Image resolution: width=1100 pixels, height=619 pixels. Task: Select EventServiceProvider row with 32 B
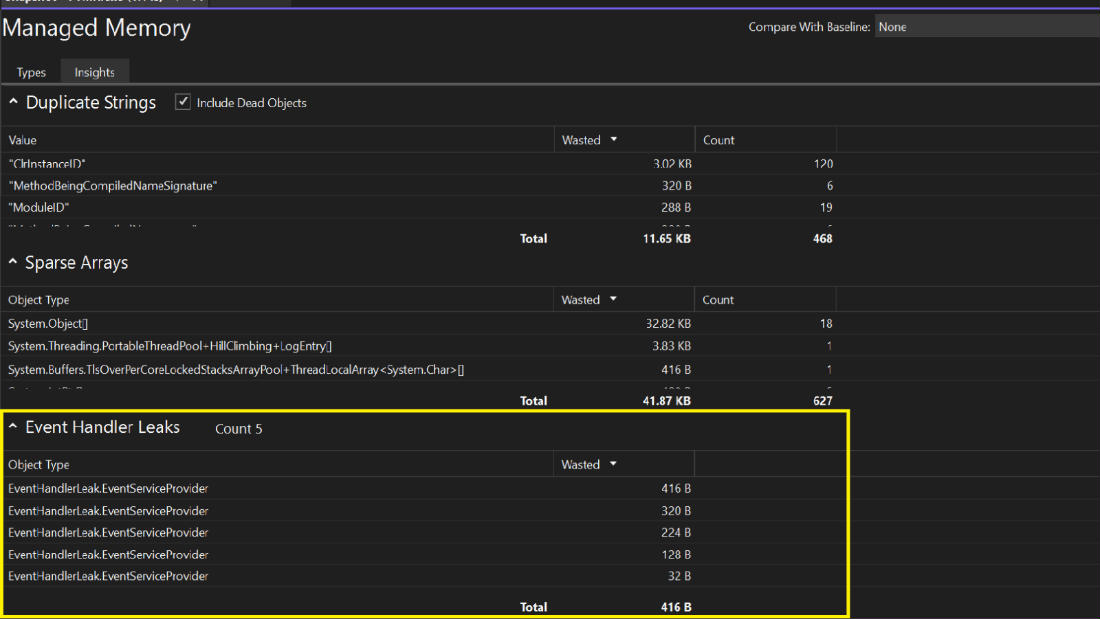pyautogui.click(x=424, y=576)
